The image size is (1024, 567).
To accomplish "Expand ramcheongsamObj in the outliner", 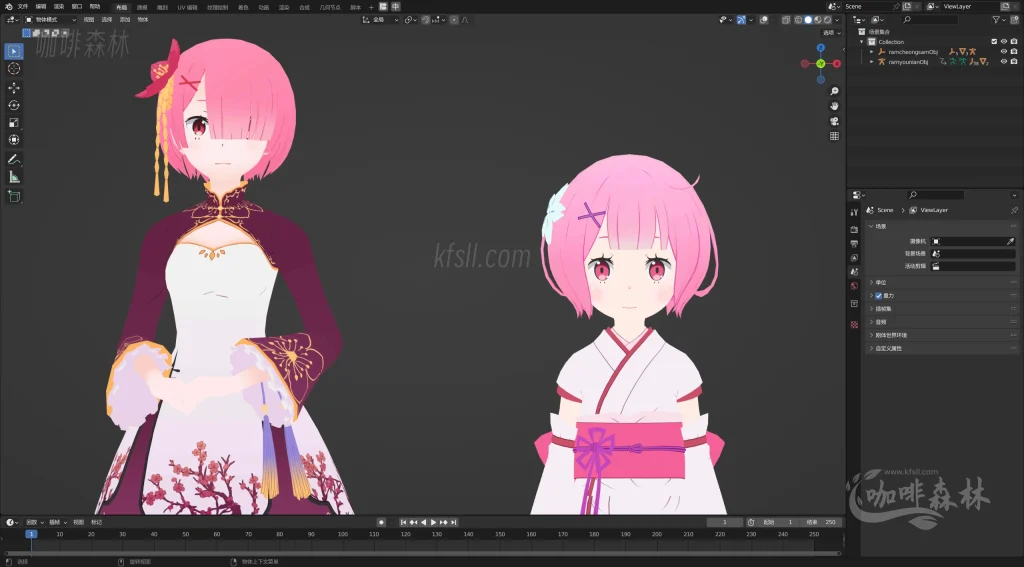I will (x=872, y=52).
